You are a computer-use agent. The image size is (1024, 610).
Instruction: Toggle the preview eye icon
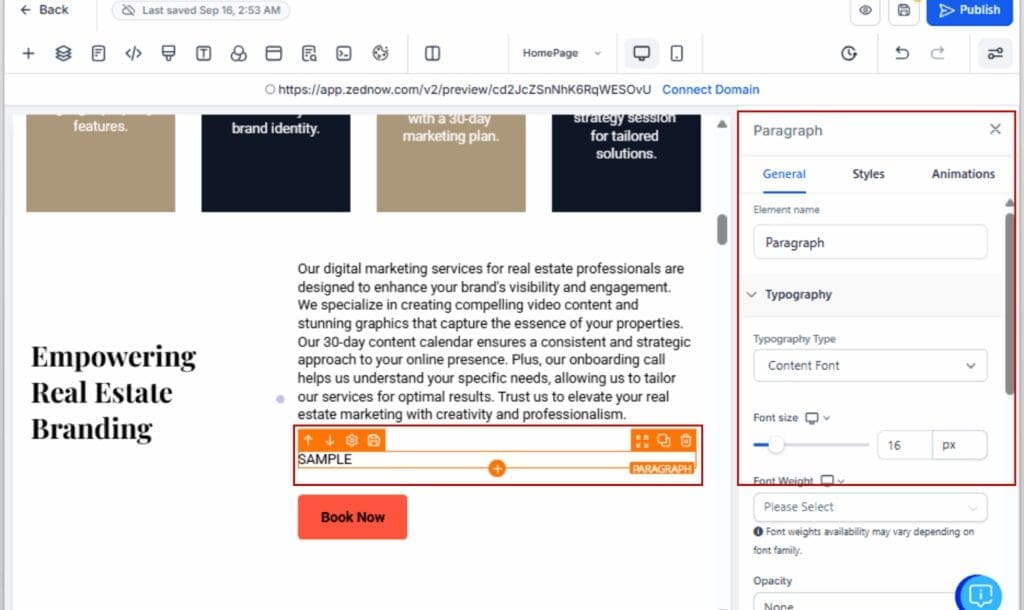tap(866, 11)
